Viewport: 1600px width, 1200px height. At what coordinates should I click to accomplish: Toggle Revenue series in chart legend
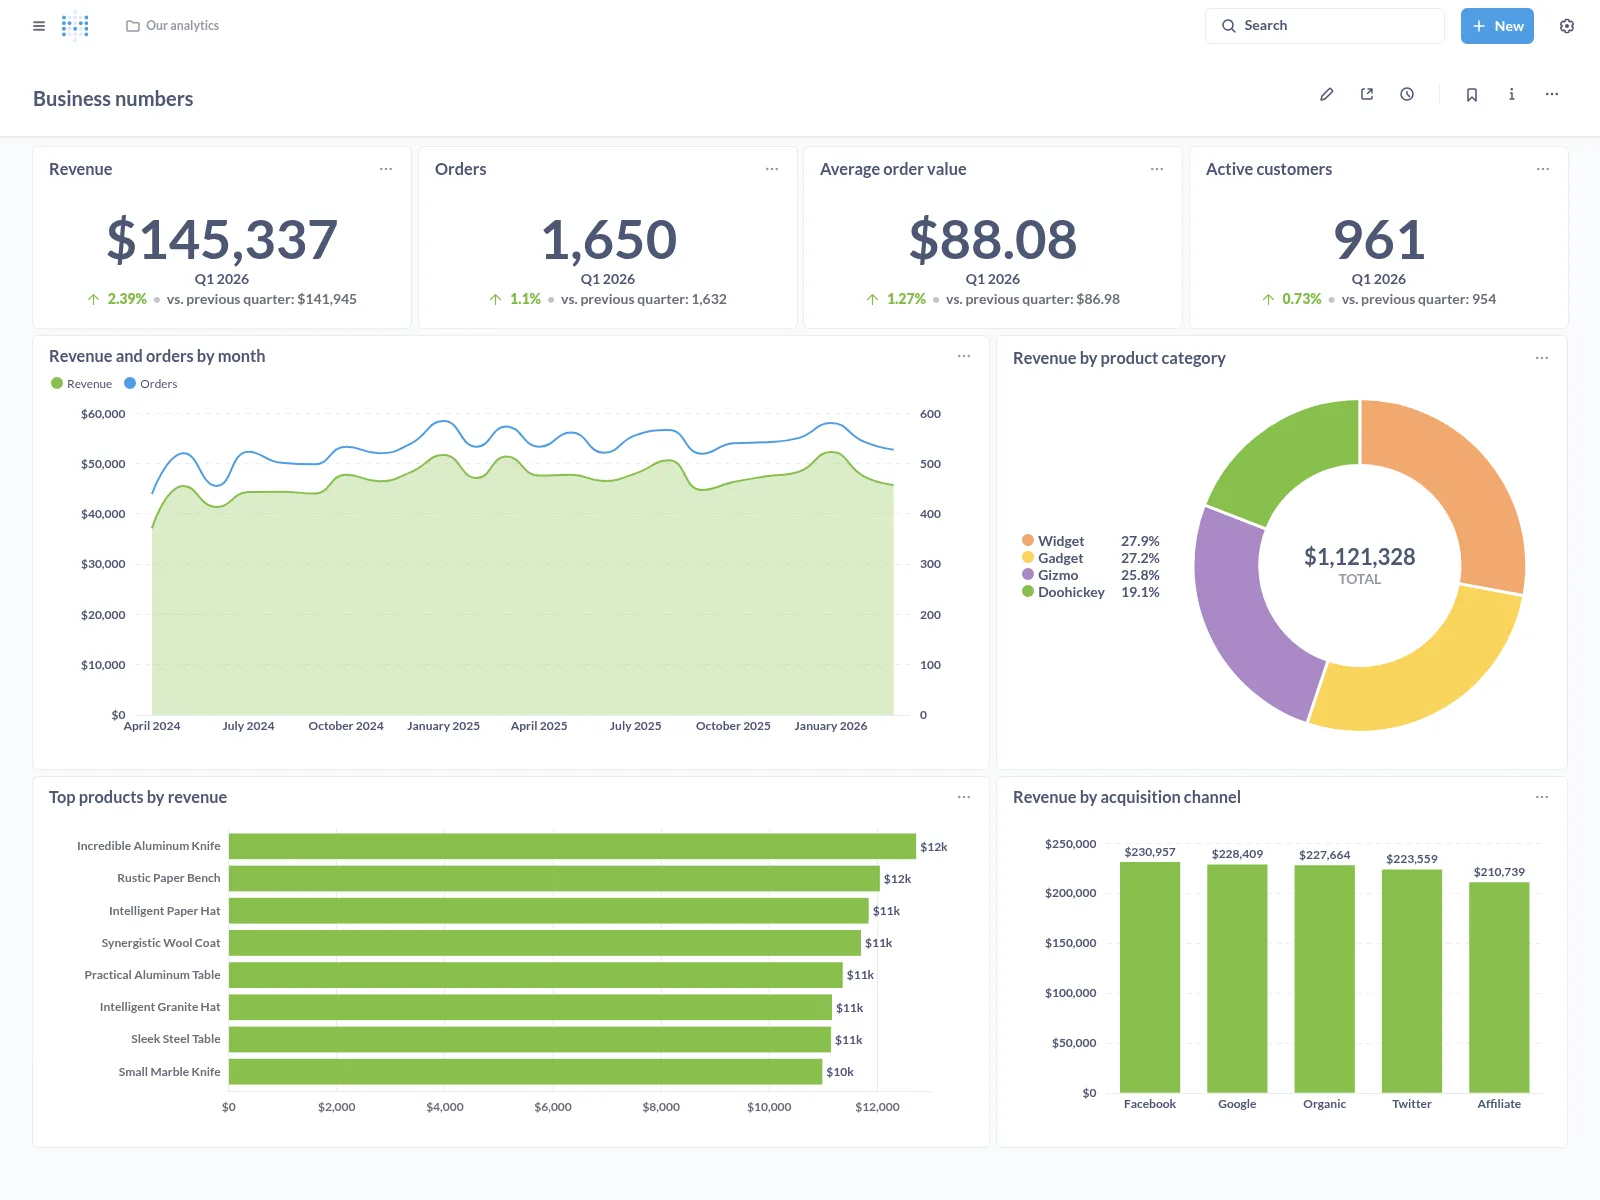click(x=81, y=384)
